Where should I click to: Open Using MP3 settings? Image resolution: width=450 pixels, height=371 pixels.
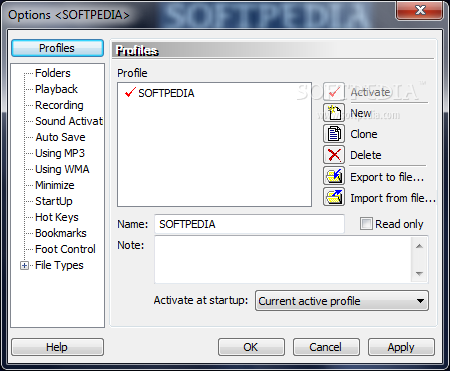tap(60, 153)
